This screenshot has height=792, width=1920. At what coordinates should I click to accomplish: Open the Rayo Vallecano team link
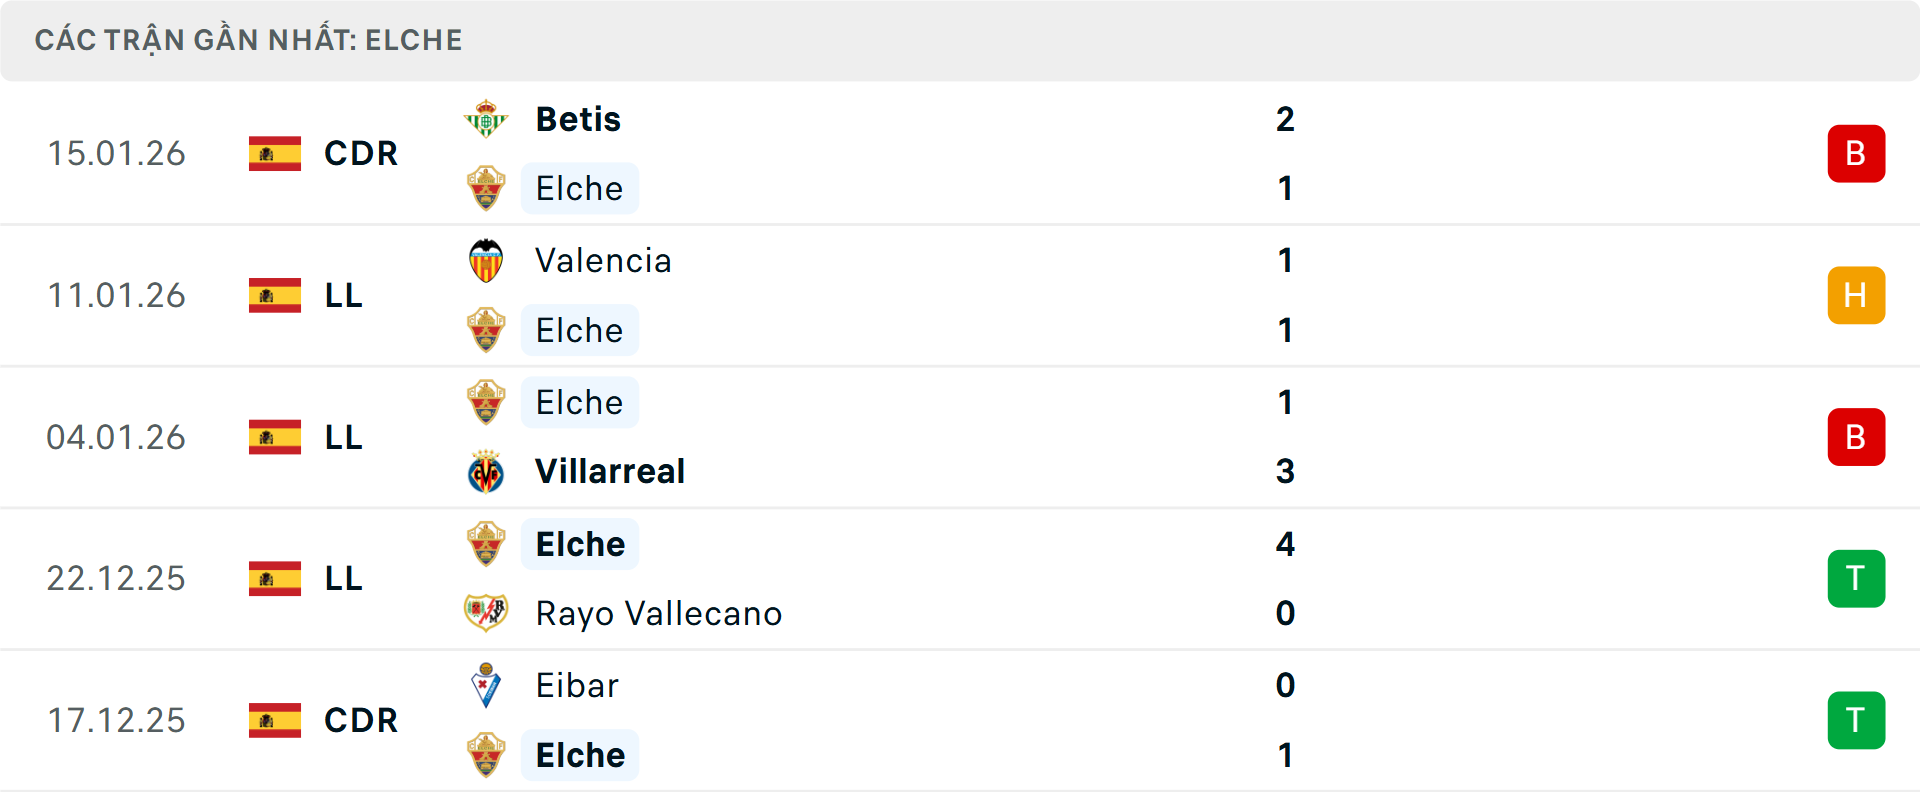pyautogui.click(x=658, y=613)
